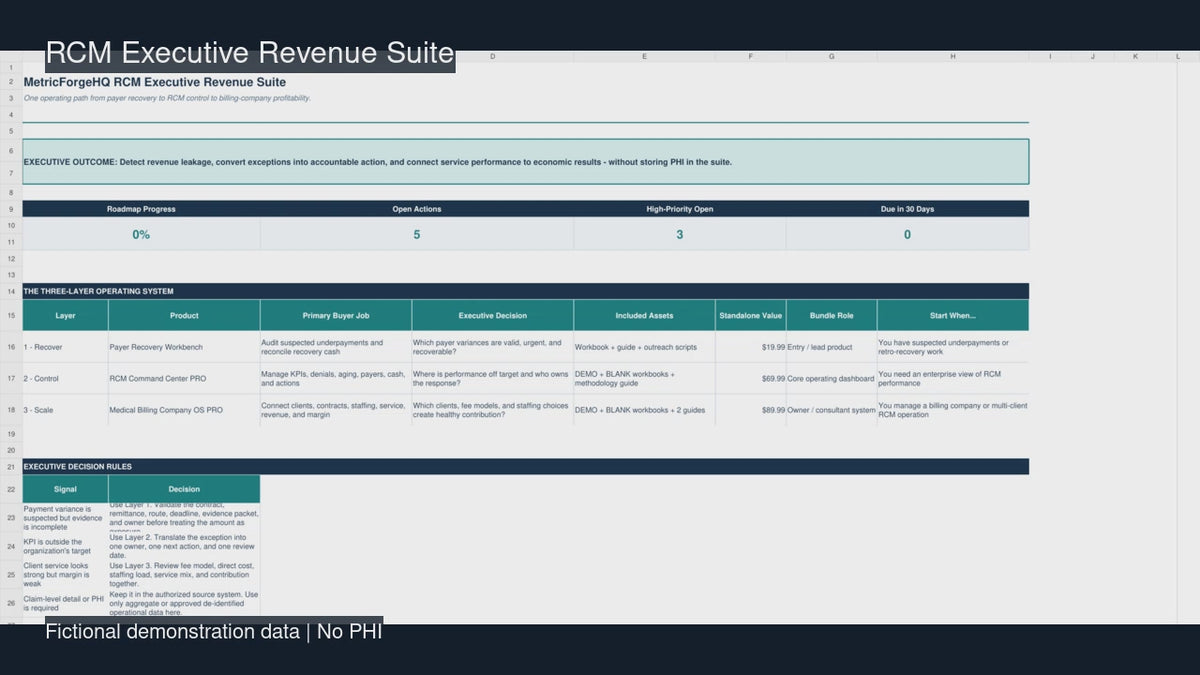
Task: Click the 'Start When...' header cell
Action: 952,315
